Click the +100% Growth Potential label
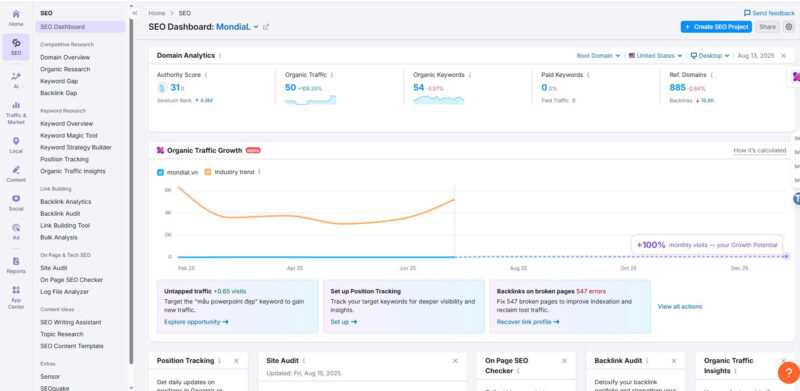The image size is (800, 391). pos(707,245)
